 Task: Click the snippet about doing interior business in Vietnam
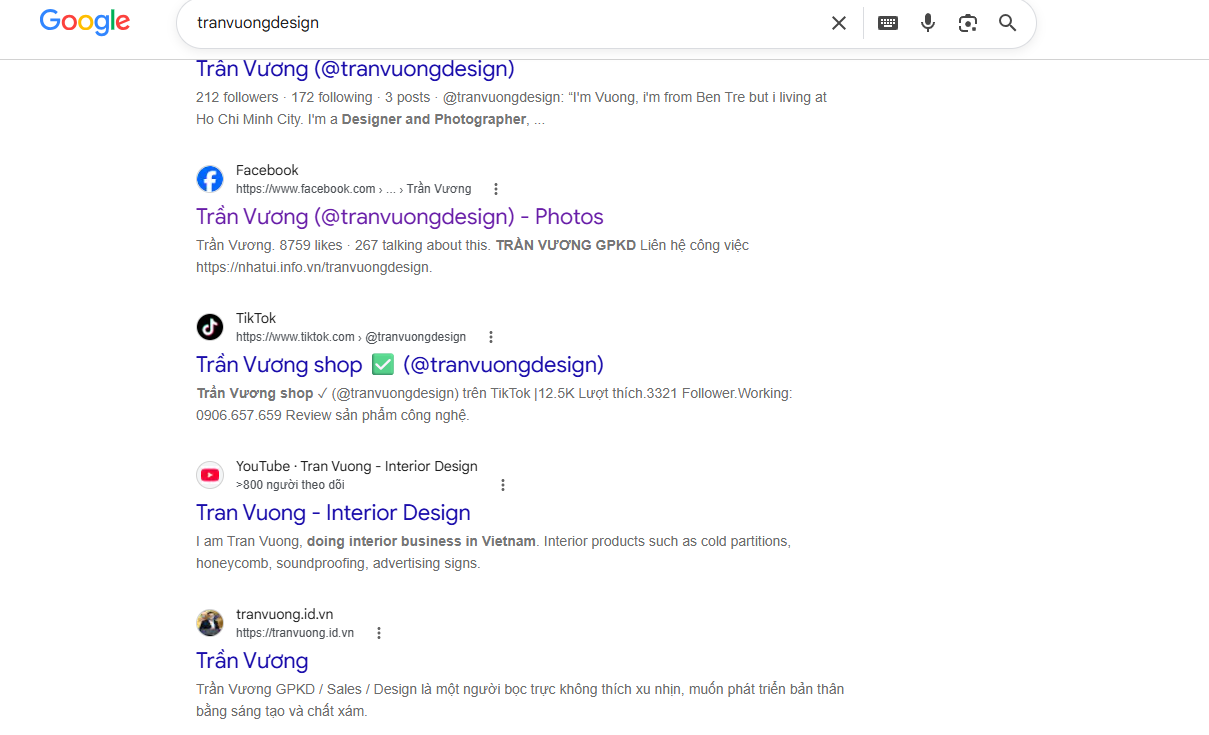(x=493, y=552)
